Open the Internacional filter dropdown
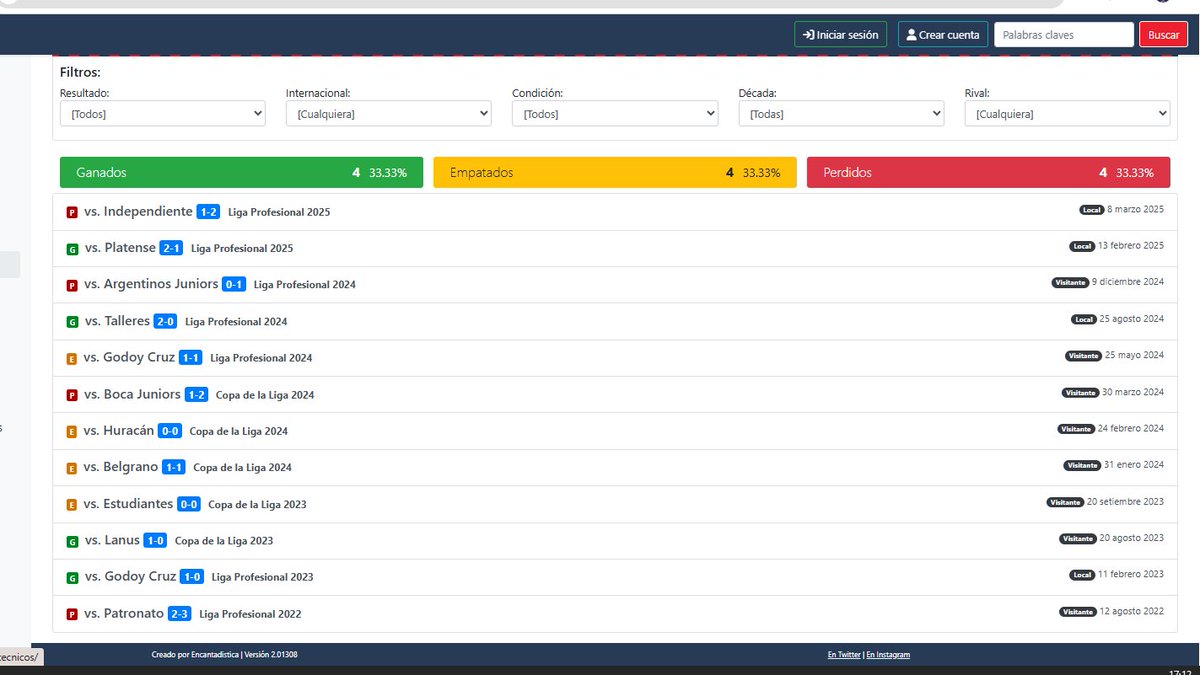The image size is (1200, 675). (x=388, y=114)
